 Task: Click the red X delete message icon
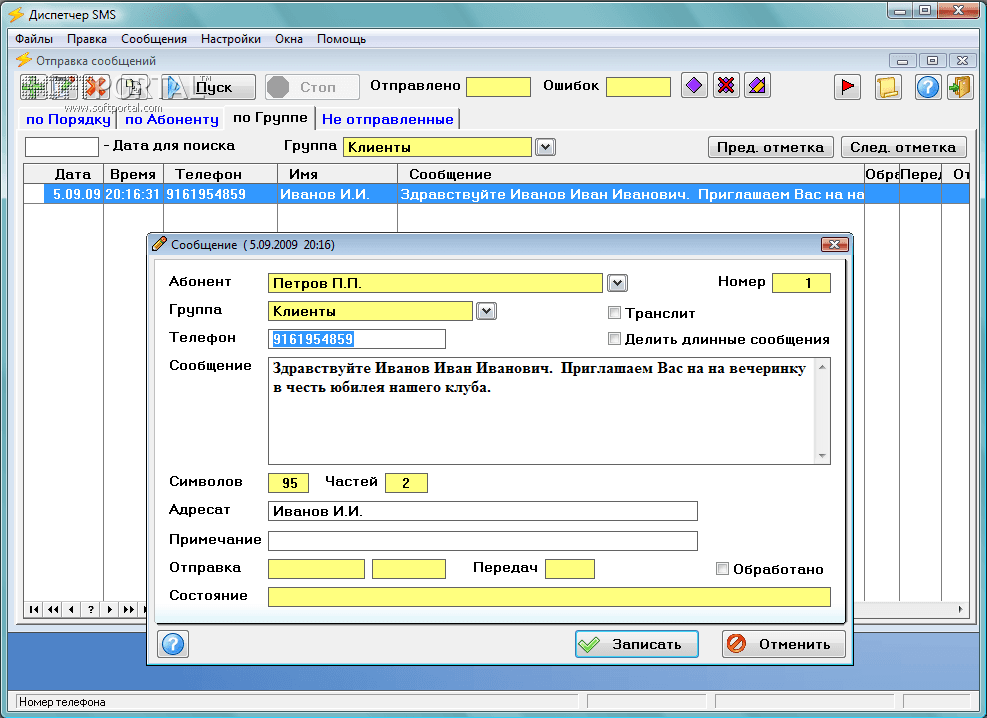pos(96,87)
